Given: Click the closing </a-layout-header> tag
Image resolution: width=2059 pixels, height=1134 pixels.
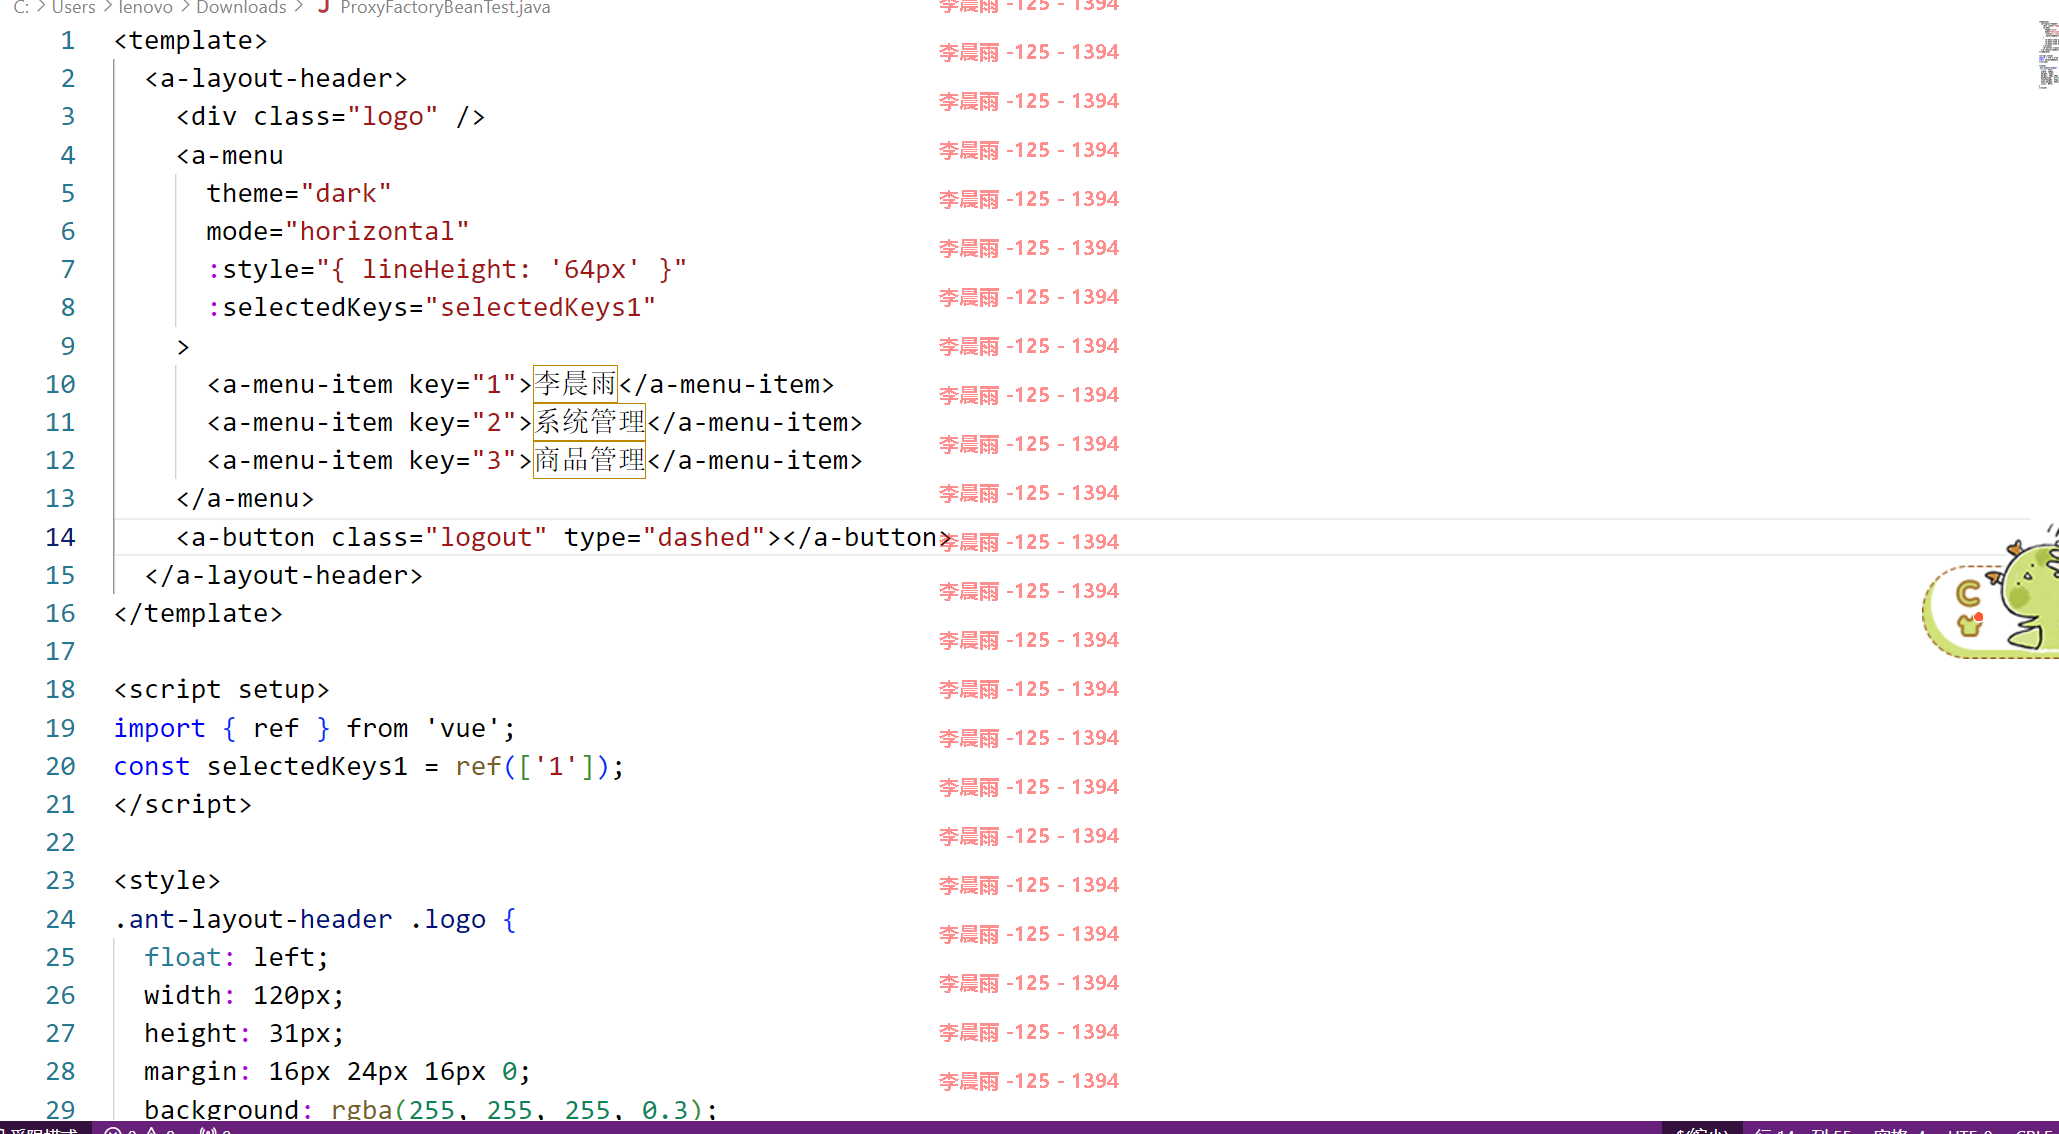Looking at the screenshot, I should tap(284, 576).
